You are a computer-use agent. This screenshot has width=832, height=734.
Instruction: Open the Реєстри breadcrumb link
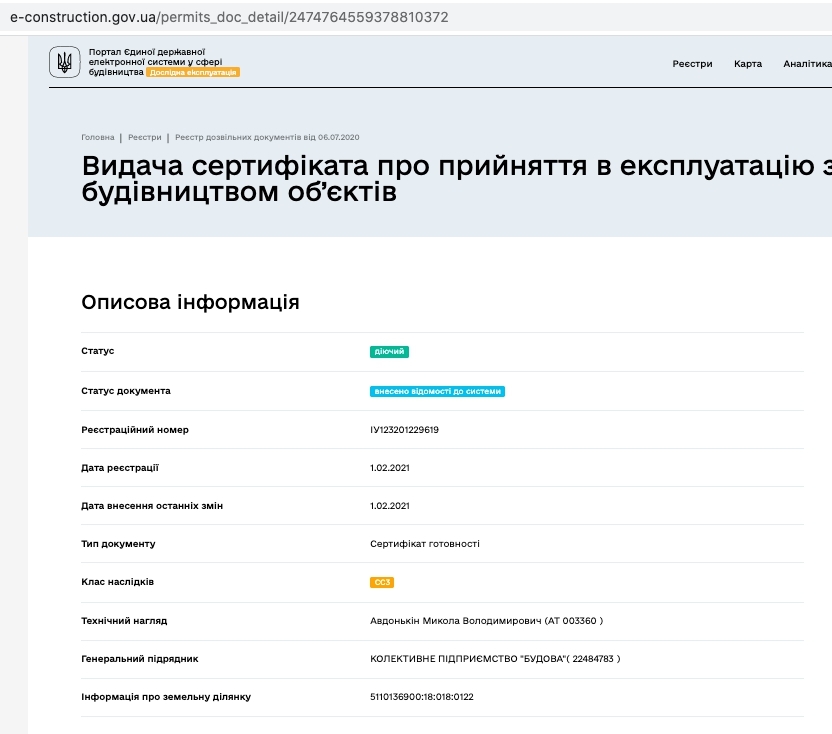pos(144,137)
